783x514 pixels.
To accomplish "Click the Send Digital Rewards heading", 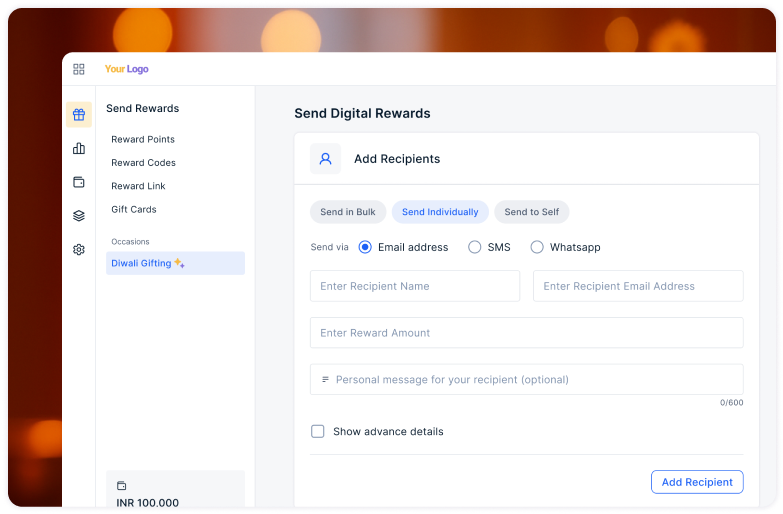I will 362,113.
